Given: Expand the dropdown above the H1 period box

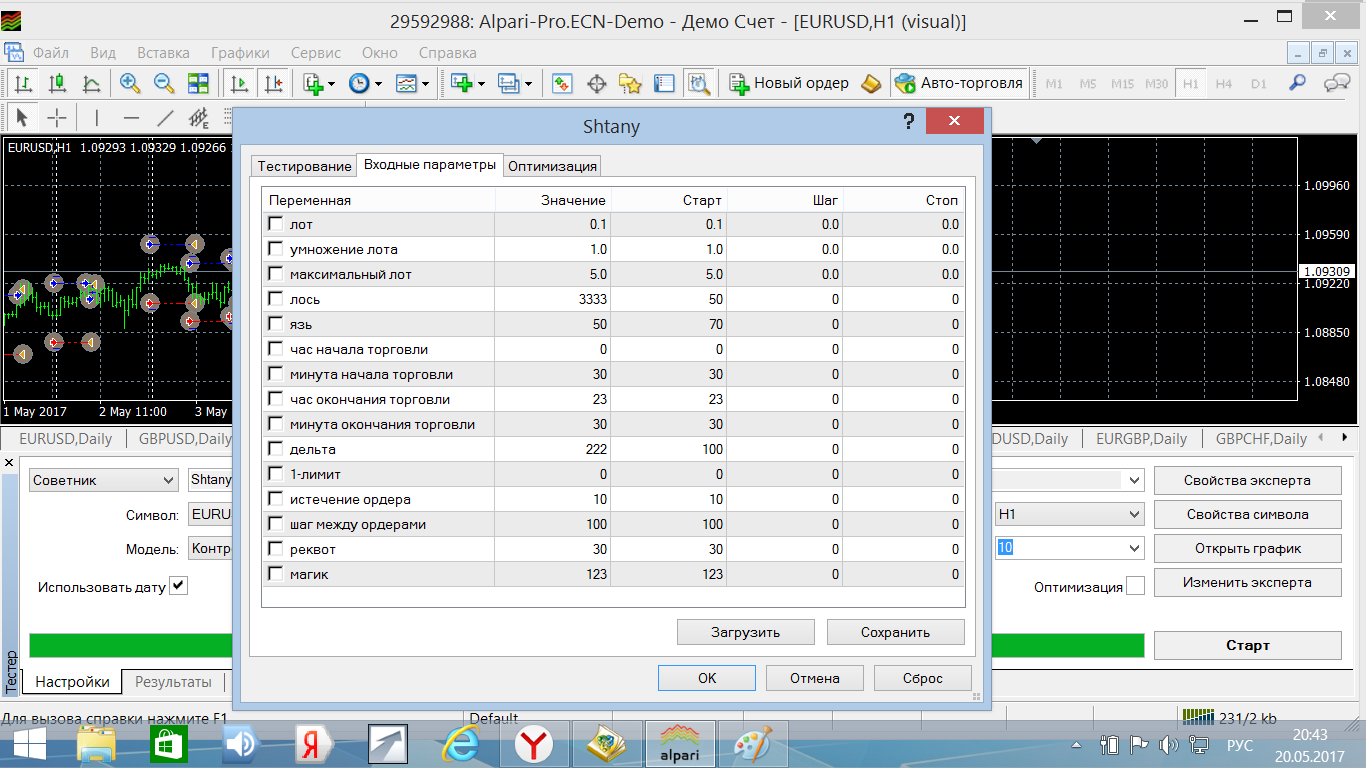Looking at the screenshot, I should 1134,480.
